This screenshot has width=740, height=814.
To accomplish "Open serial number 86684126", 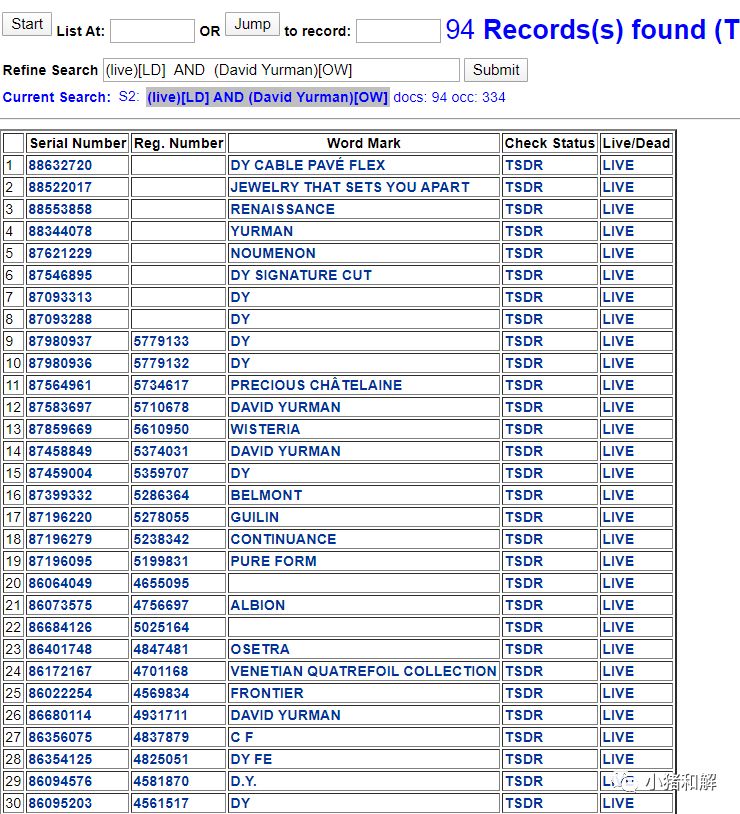I will [x=60, y=627].
